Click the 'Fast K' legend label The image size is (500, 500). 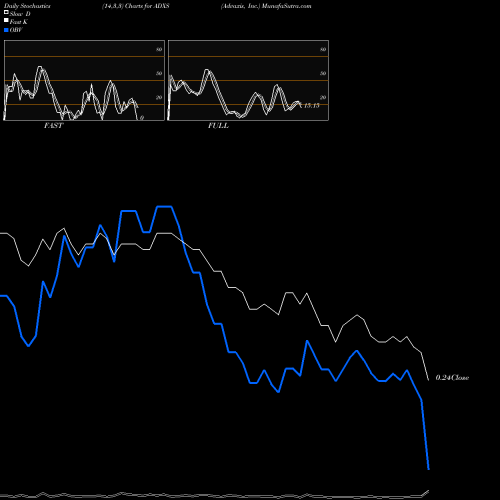19,22
